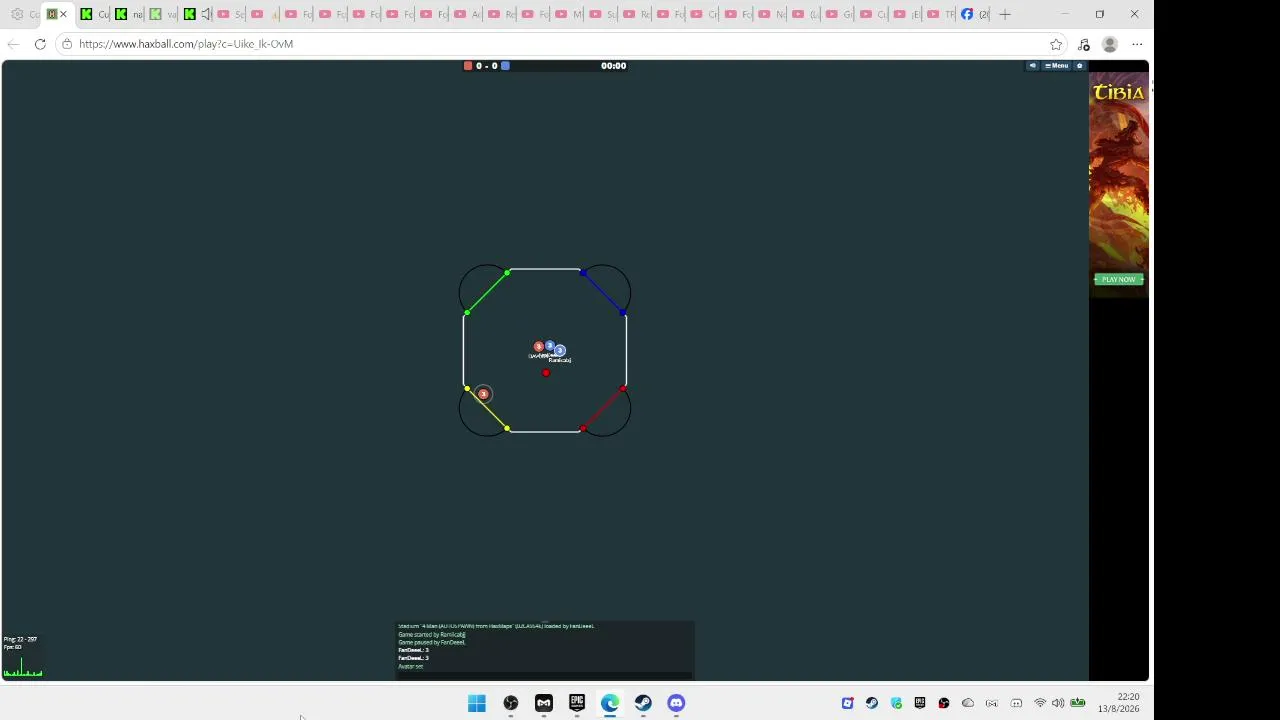Image resolution: width=1280 pixels, height=720 pixels.
Task: Click the player near the yellow corner
Action: tap(483, 394)
